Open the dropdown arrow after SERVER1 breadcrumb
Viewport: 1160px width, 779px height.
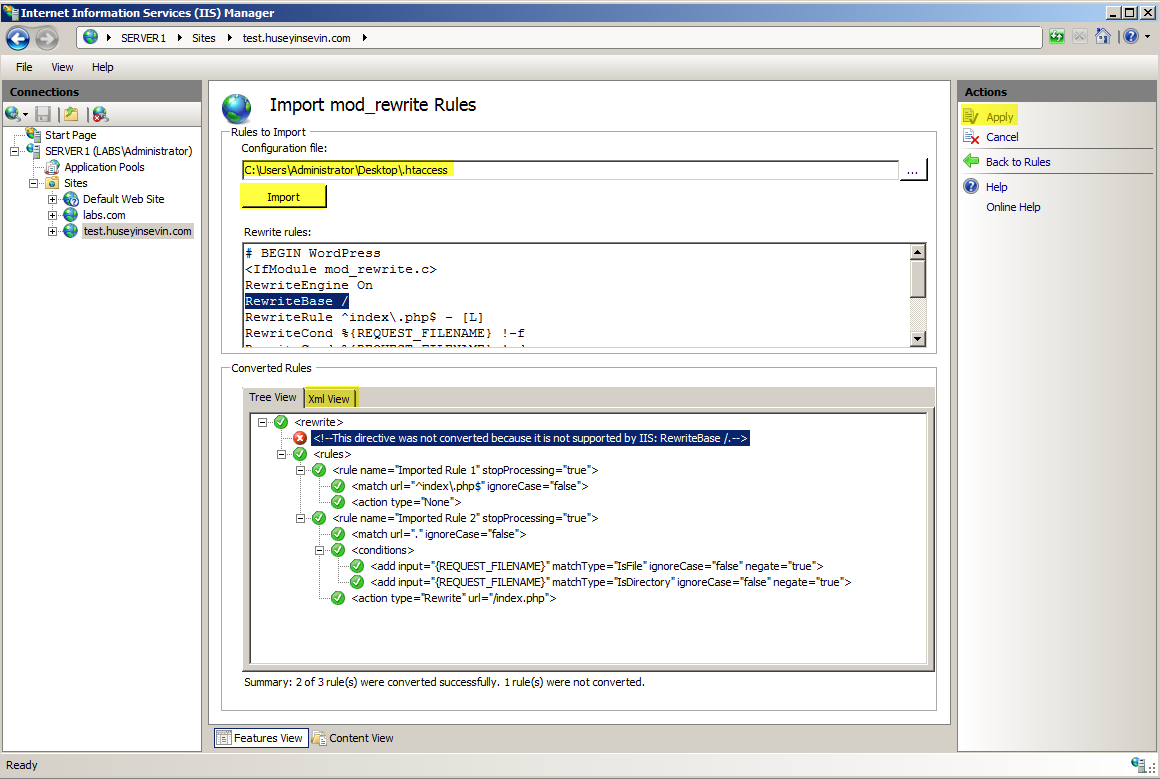(x=179, y=38)
